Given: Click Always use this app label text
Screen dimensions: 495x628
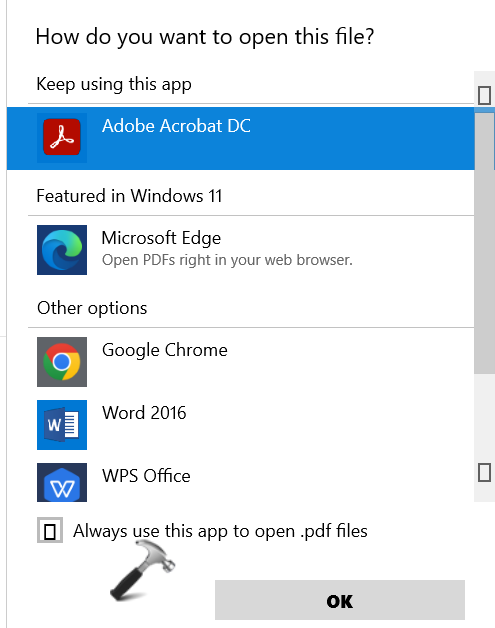Looking at the screenshot, I should pos(220,531).
